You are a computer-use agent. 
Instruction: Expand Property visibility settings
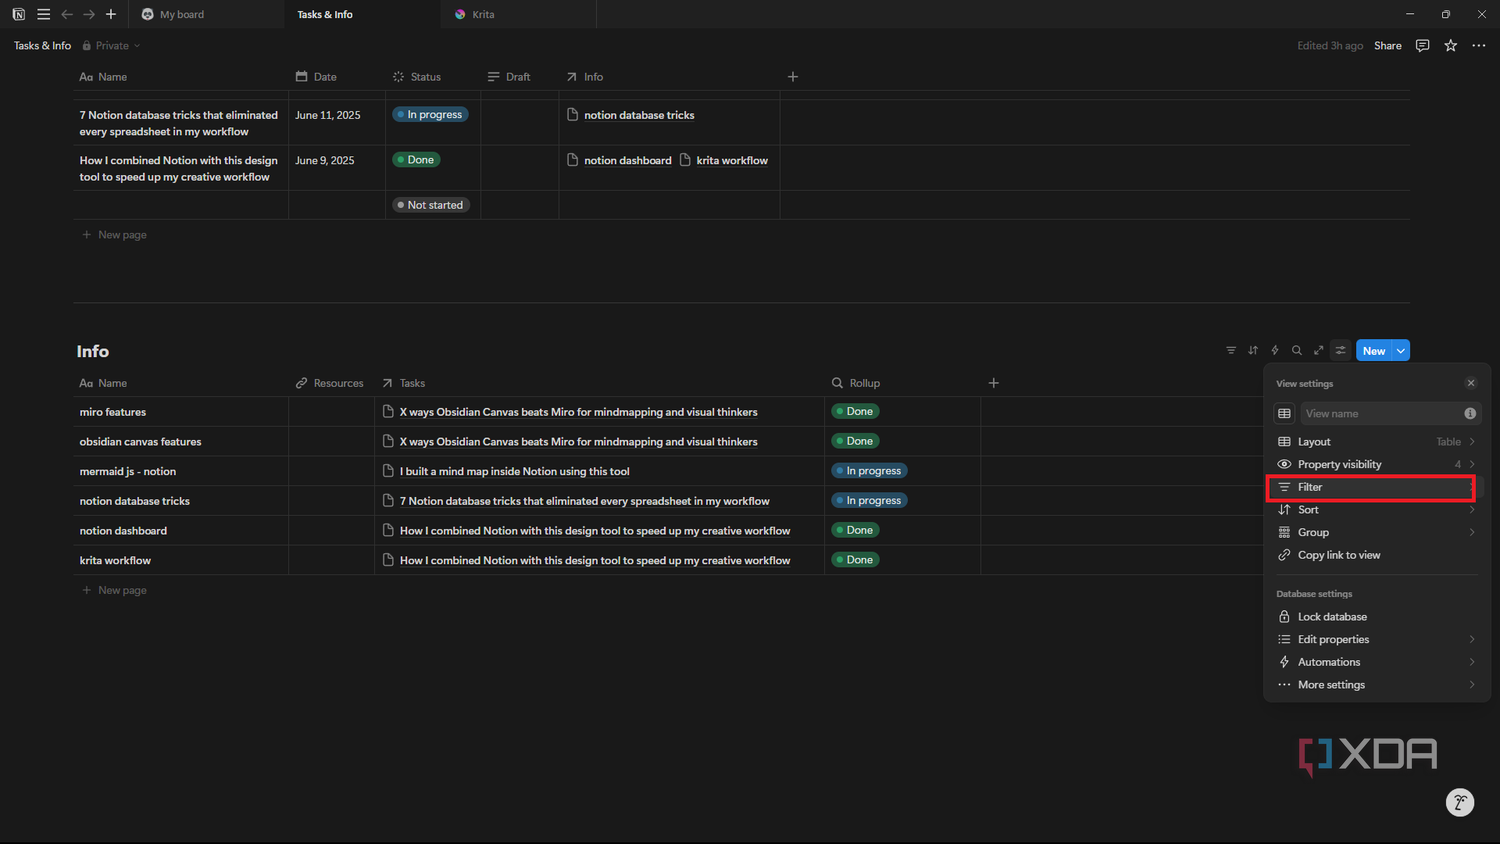pos(1377,464)
